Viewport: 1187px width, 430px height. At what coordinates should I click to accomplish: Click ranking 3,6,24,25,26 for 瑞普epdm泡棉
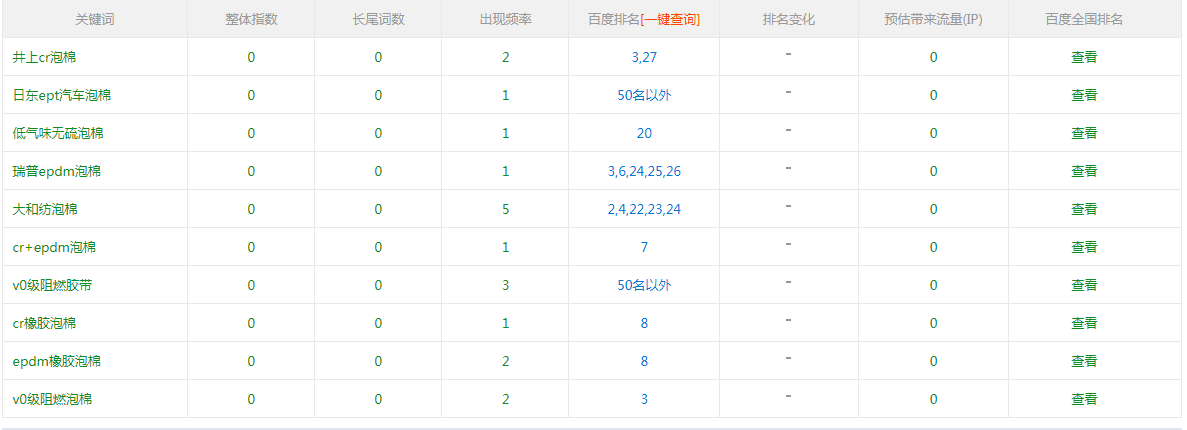644,172
